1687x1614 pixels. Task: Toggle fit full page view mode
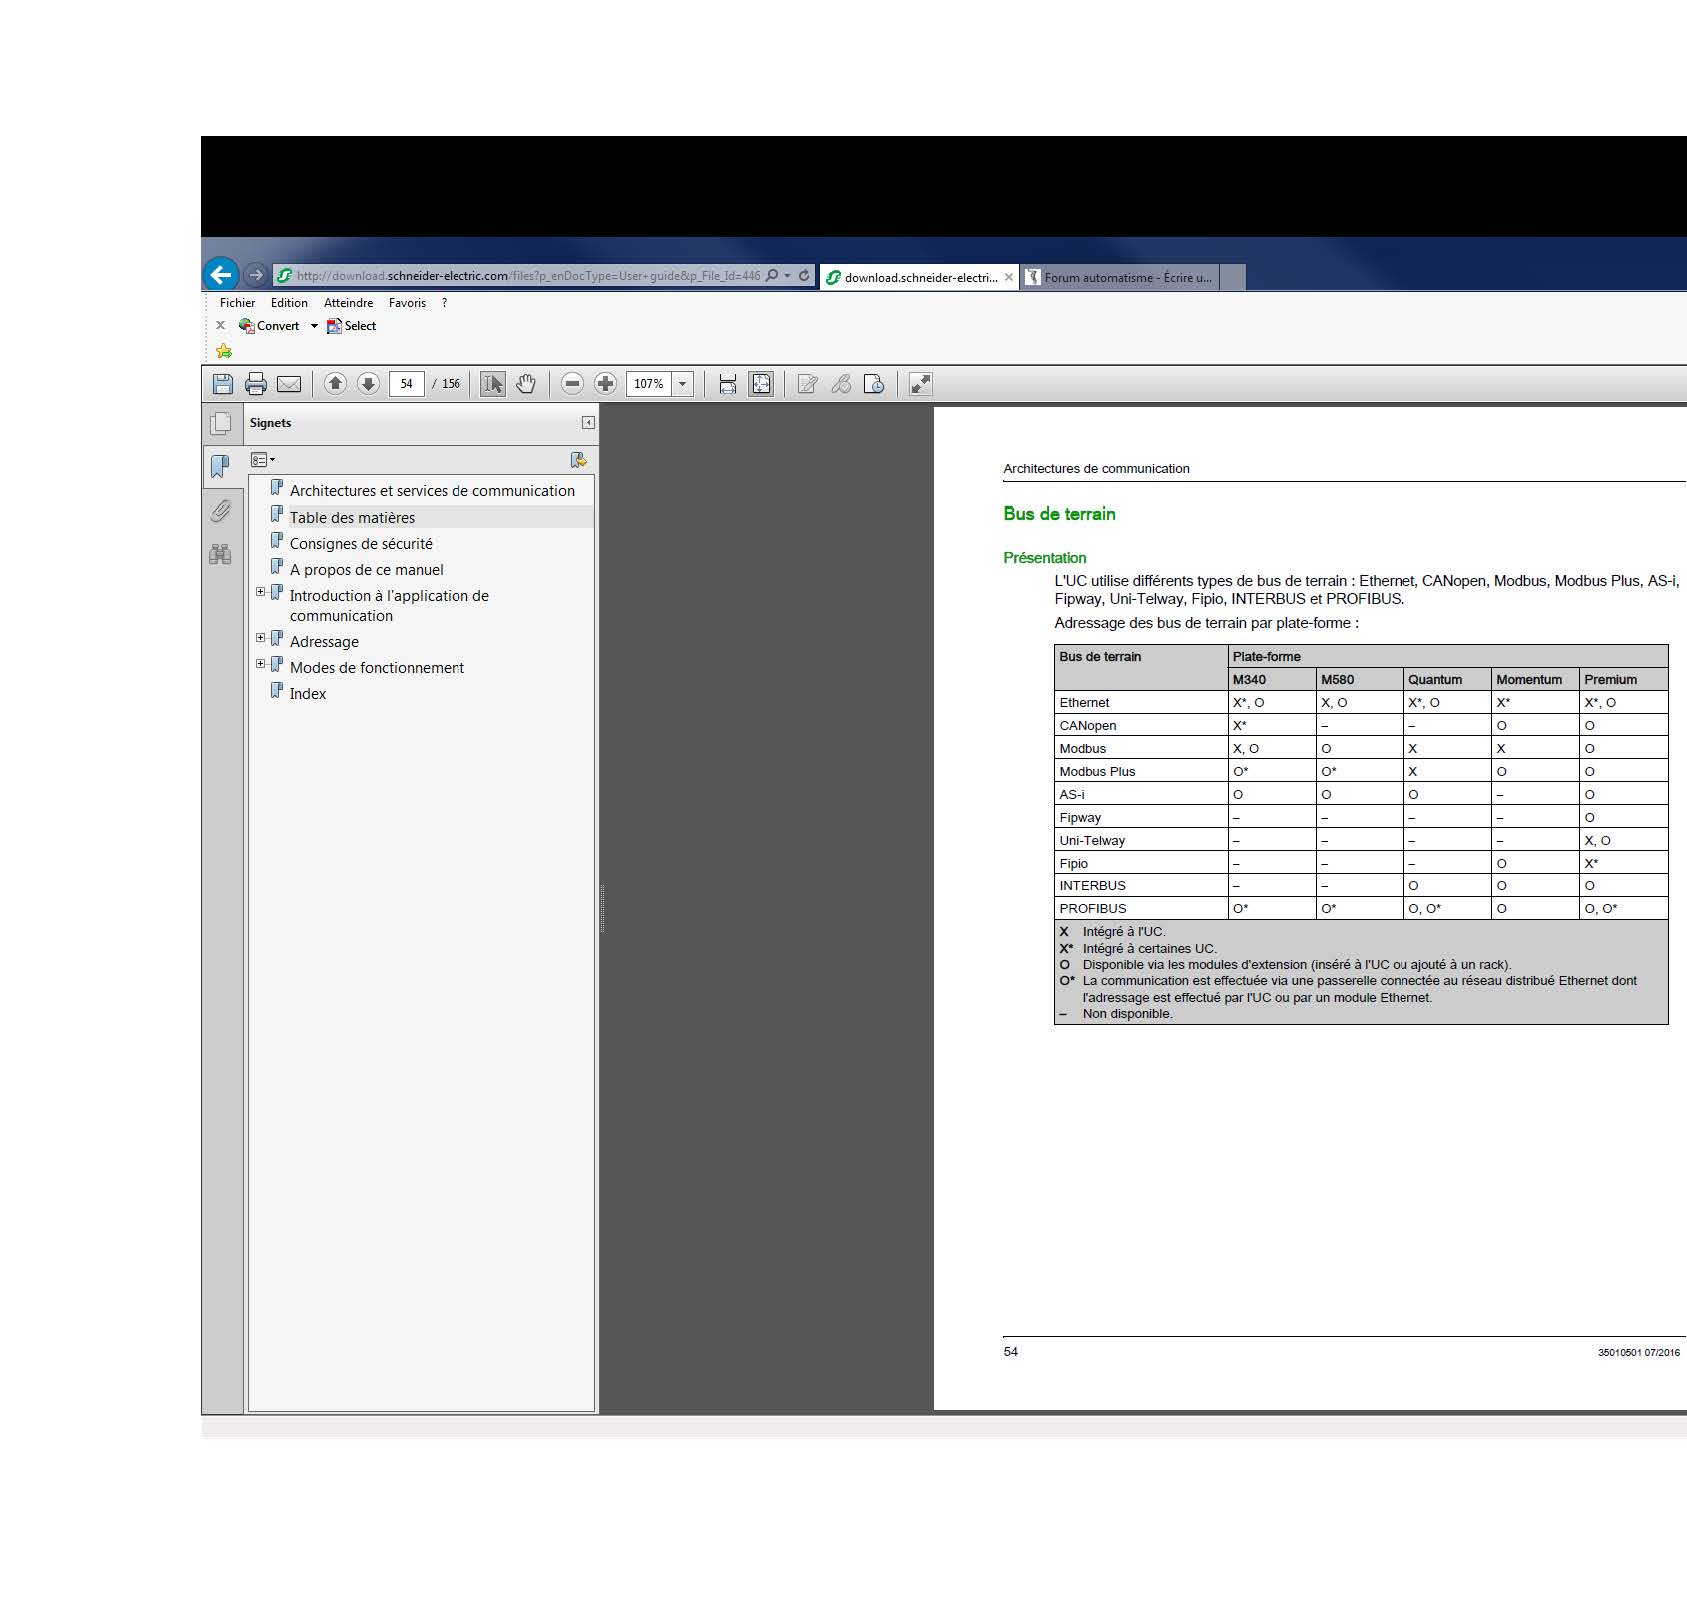point(761,384)
